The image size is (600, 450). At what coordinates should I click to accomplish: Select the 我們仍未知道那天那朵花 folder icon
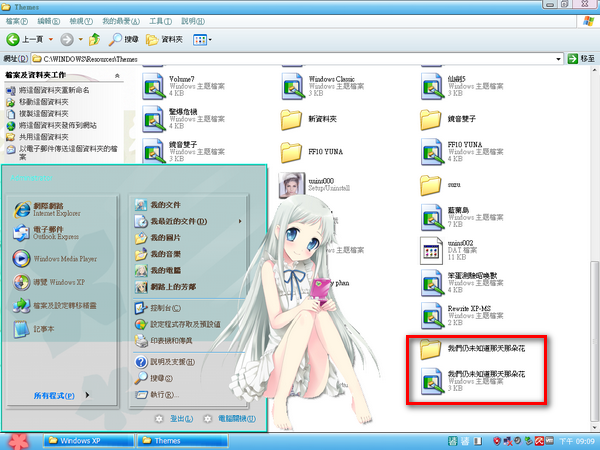pos(430,349)
